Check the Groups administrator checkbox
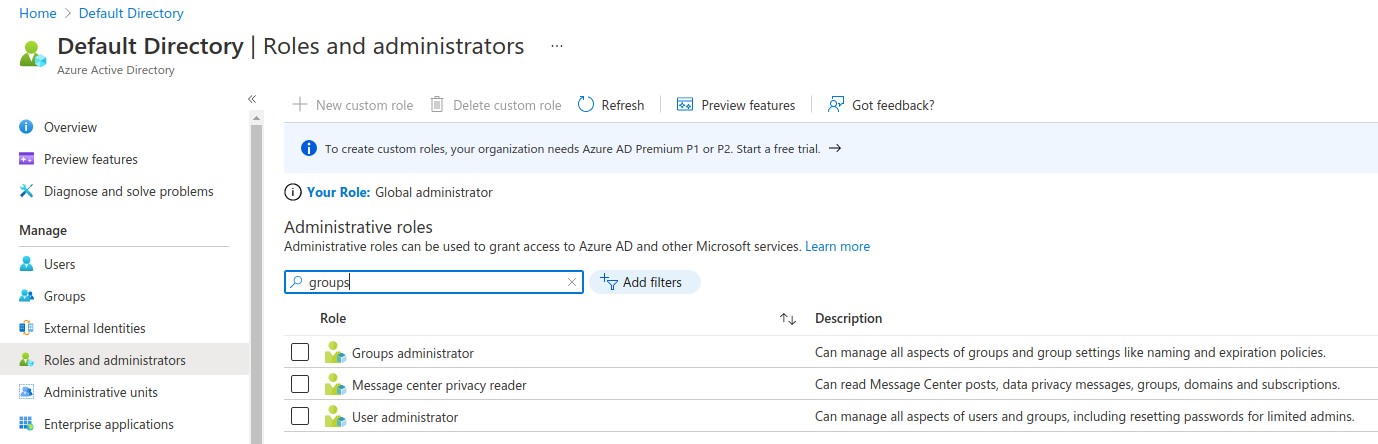This screenshot has width=1378, height=444. coord(300,352)
